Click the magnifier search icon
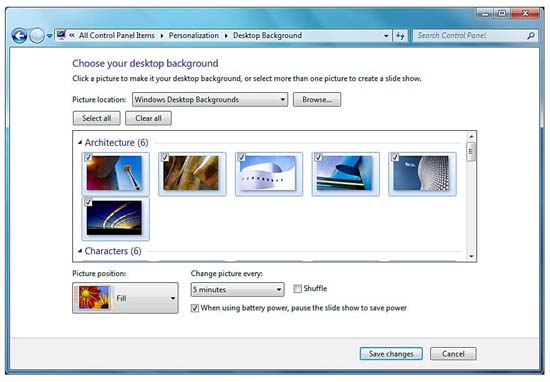550x382 pixels. [x=531, y=35]
